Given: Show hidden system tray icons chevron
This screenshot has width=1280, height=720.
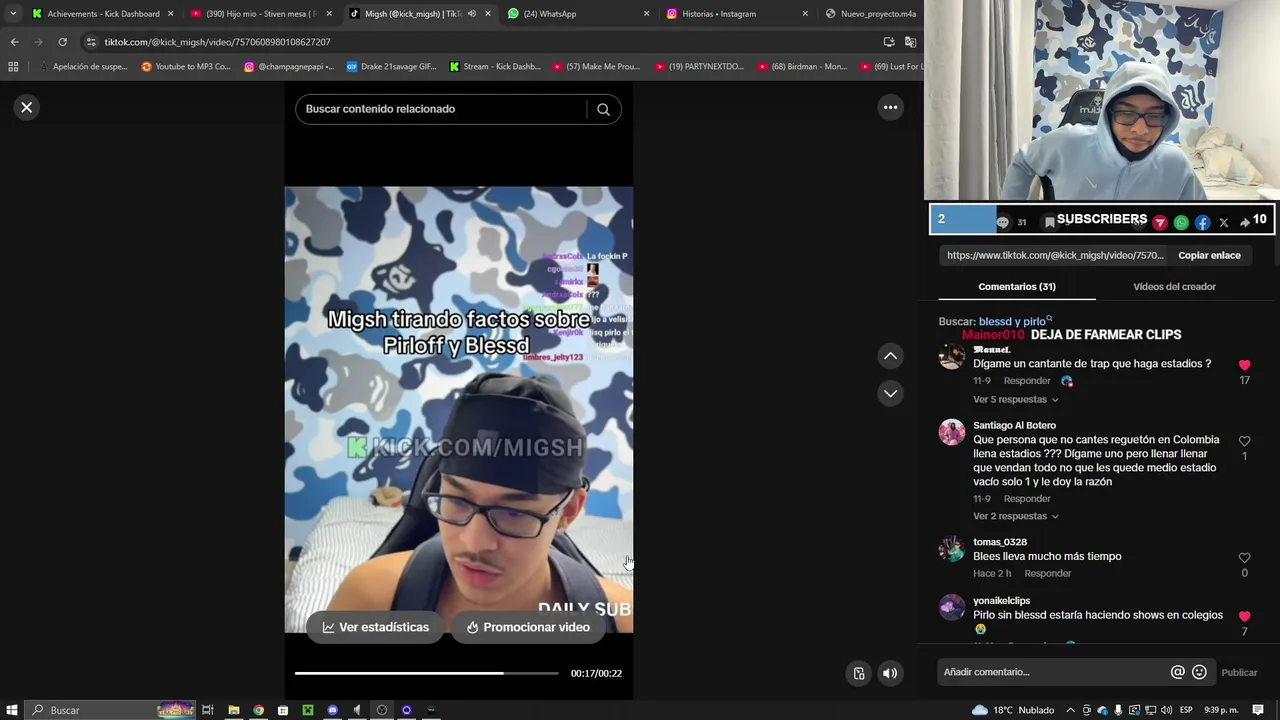Looking at the screenshot, I should pyautogui.click(x=1070, y=710).
